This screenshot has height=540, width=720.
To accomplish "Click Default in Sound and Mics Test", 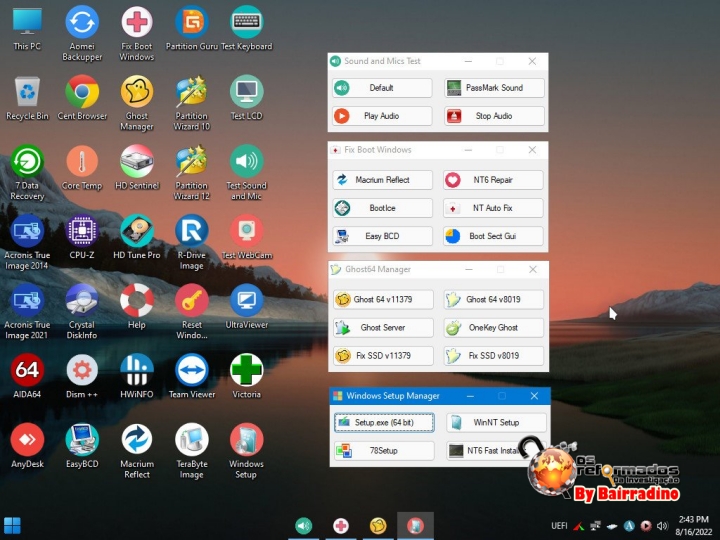I will click(382, 88).
